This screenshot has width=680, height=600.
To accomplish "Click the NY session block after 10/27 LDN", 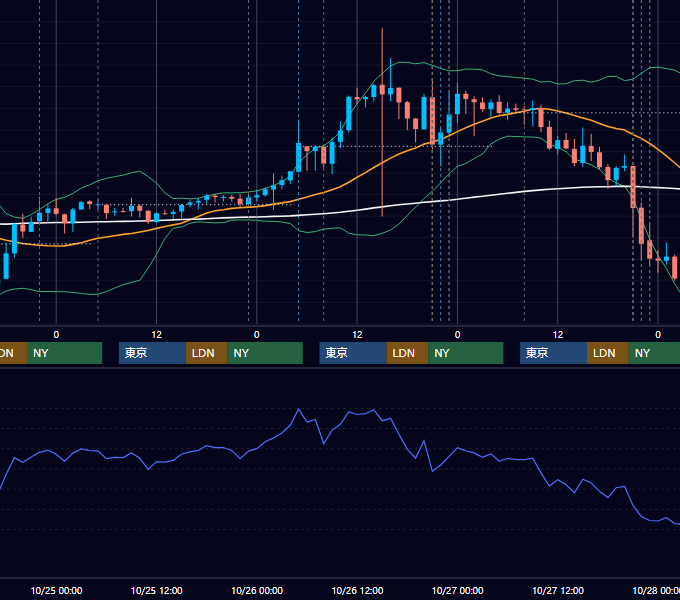I will 654,353.
